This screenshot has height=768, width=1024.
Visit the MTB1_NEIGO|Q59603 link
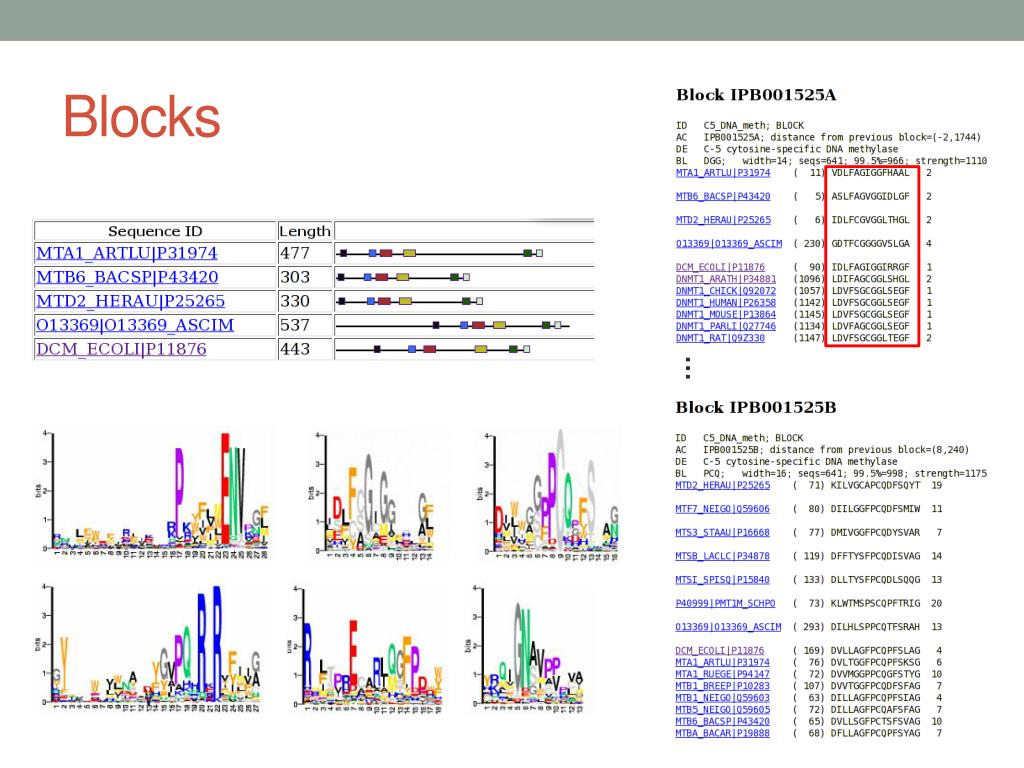tap(722, 697)
